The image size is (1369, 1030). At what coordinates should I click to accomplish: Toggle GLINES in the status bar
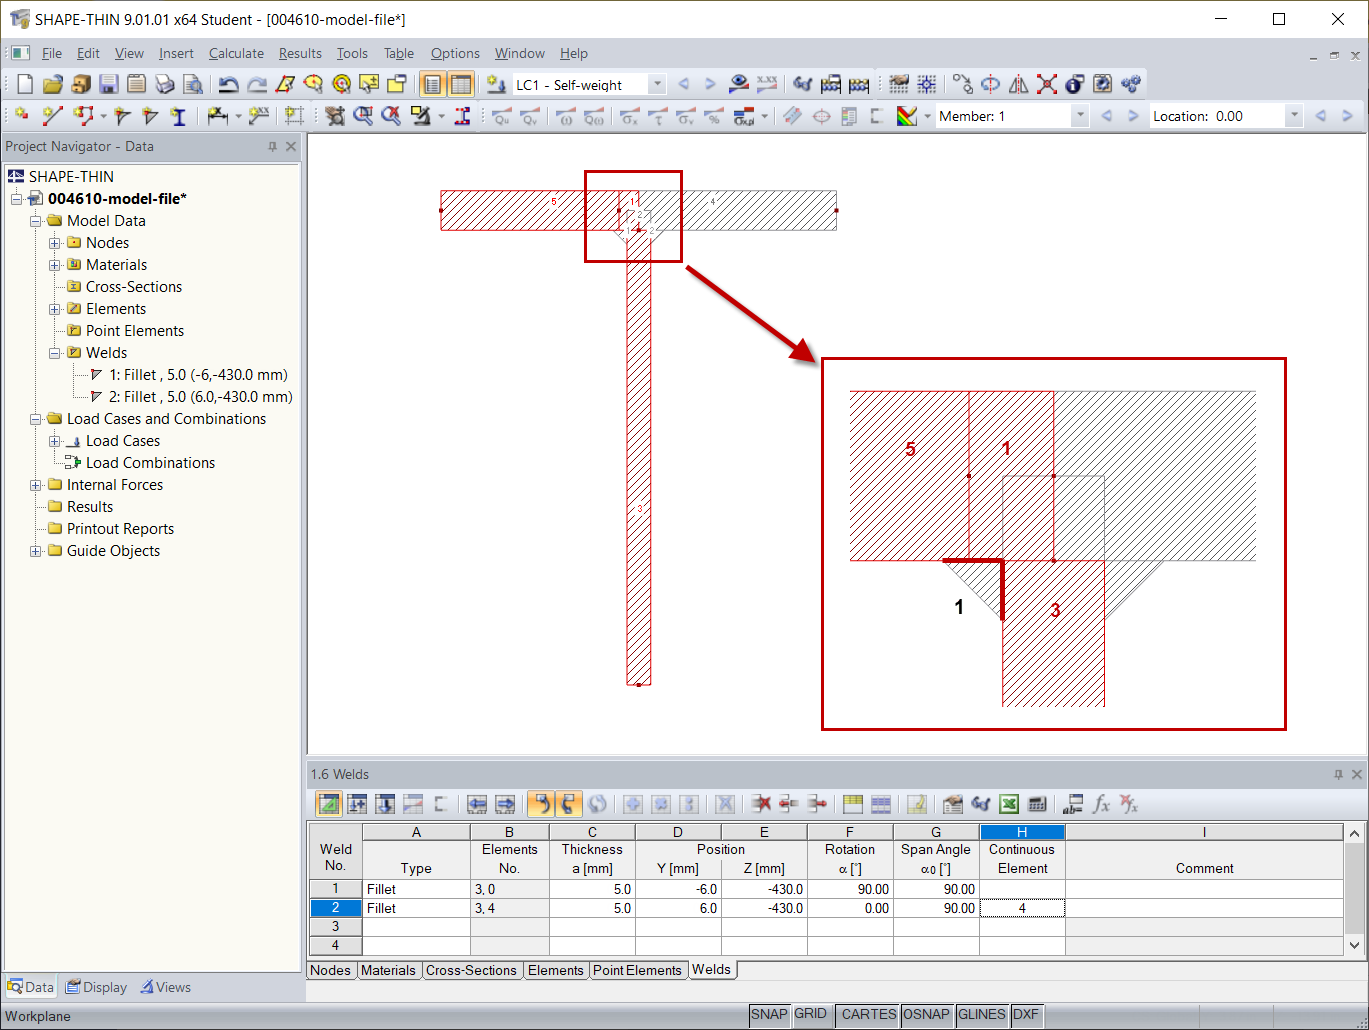982,1015
